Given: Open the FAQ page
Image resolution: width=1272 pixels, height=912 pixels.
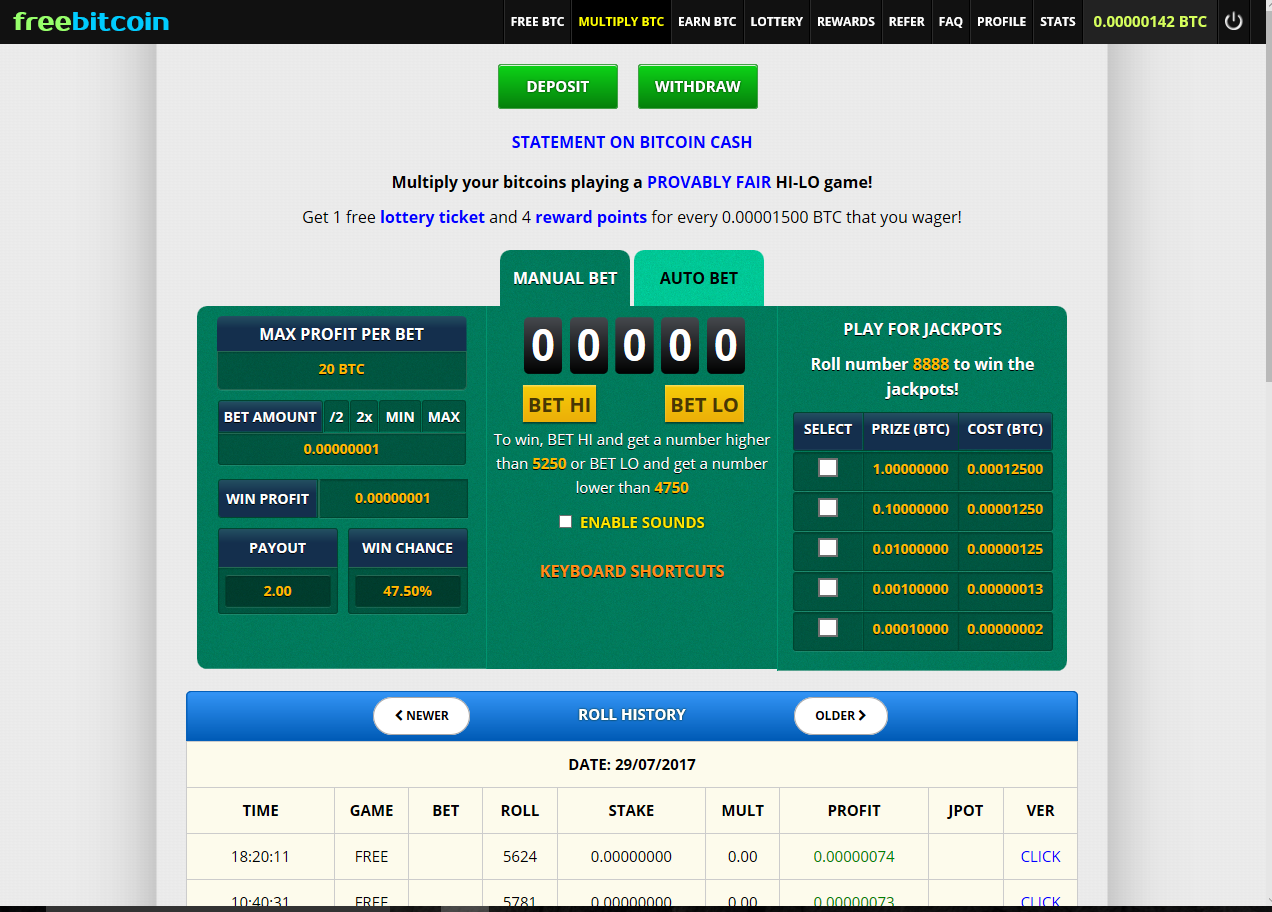Looking at the screenshot, I should [951, 21].
